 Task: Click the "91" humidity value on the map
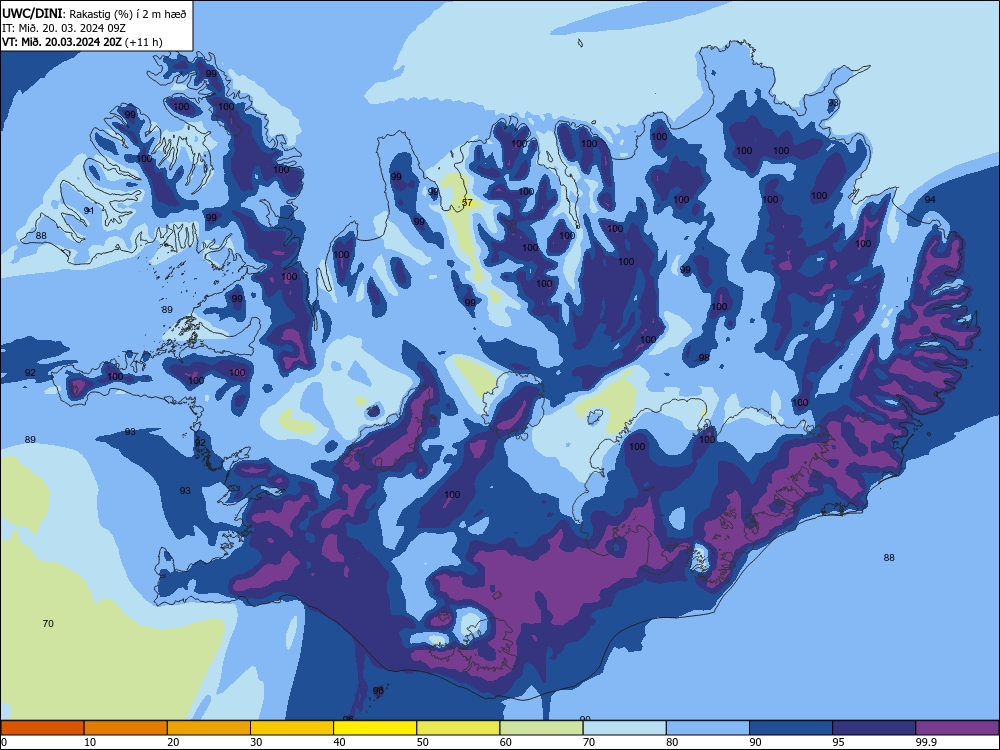point(89,210)
